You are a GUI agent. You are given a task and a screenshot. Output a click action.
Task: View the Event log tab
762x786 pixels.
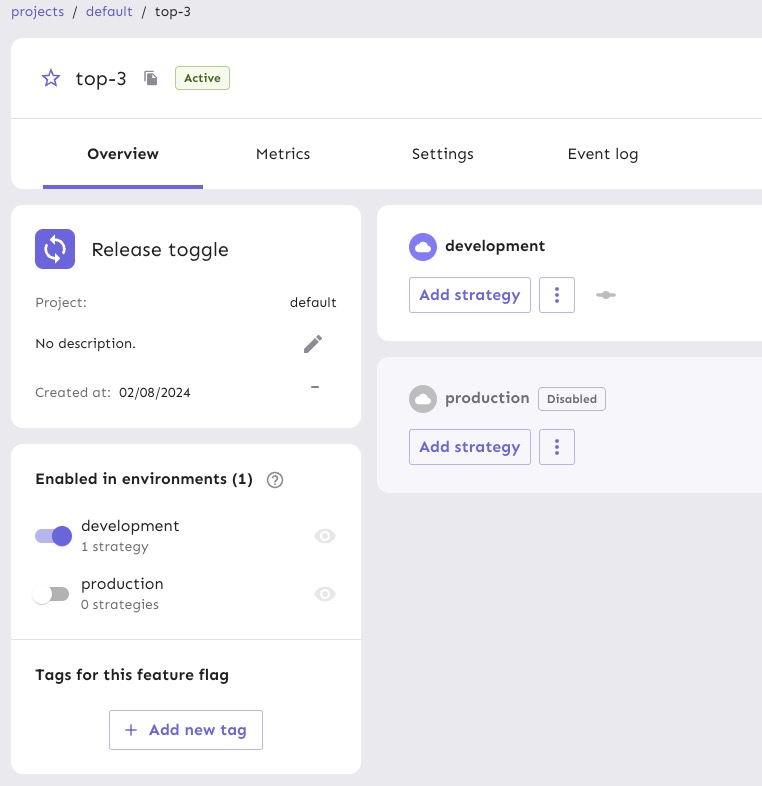(602, 154)
